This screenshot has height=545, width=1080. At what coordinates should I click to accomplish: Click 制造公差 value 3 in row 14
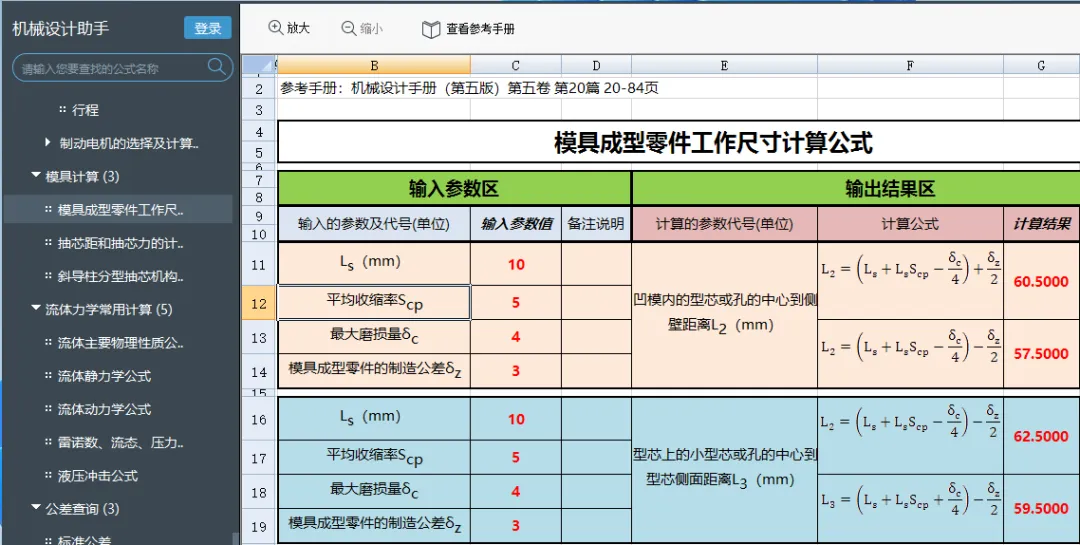(516, 371)
